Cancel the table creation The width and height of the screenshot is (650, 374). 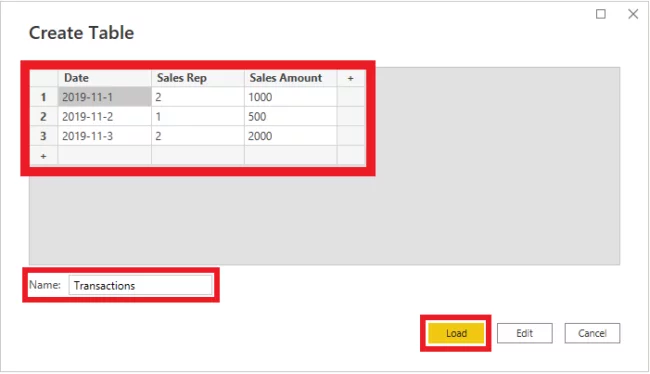[x=592, y=333]
